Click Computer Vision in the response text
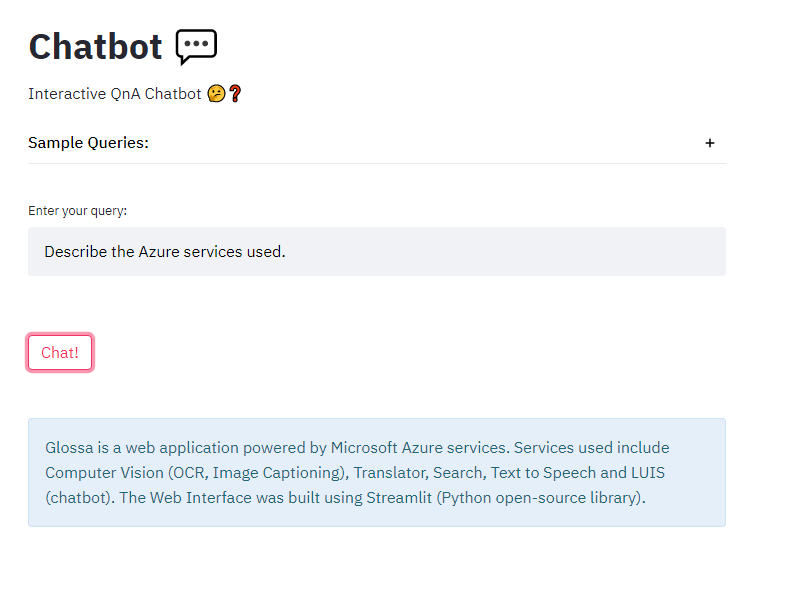 (x=104, y=472)
